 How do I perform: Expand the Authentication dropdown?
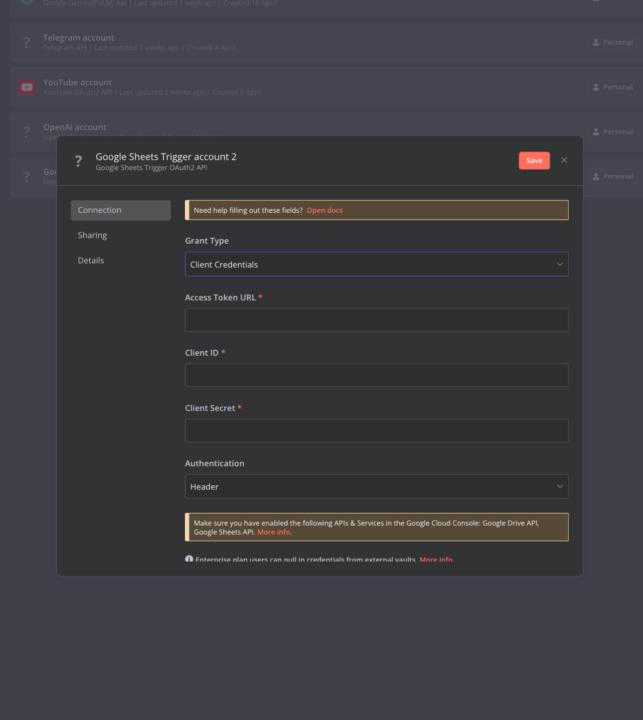tap(377, 486)
